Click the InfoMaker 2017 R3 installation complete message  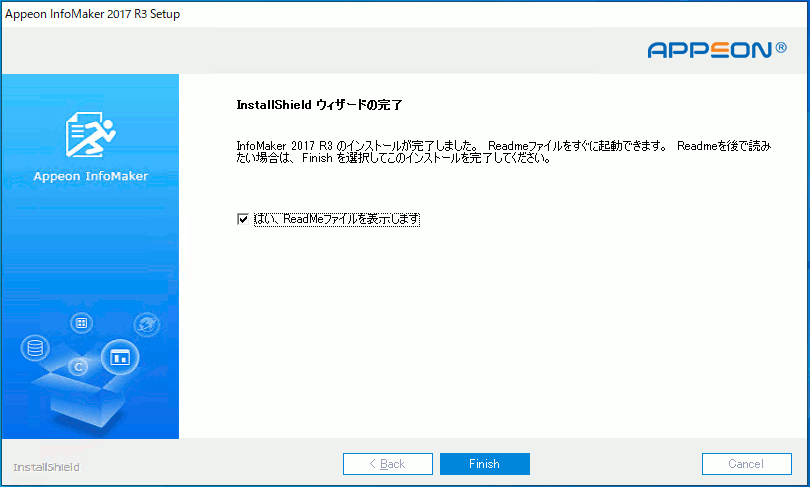pos(504,152)
